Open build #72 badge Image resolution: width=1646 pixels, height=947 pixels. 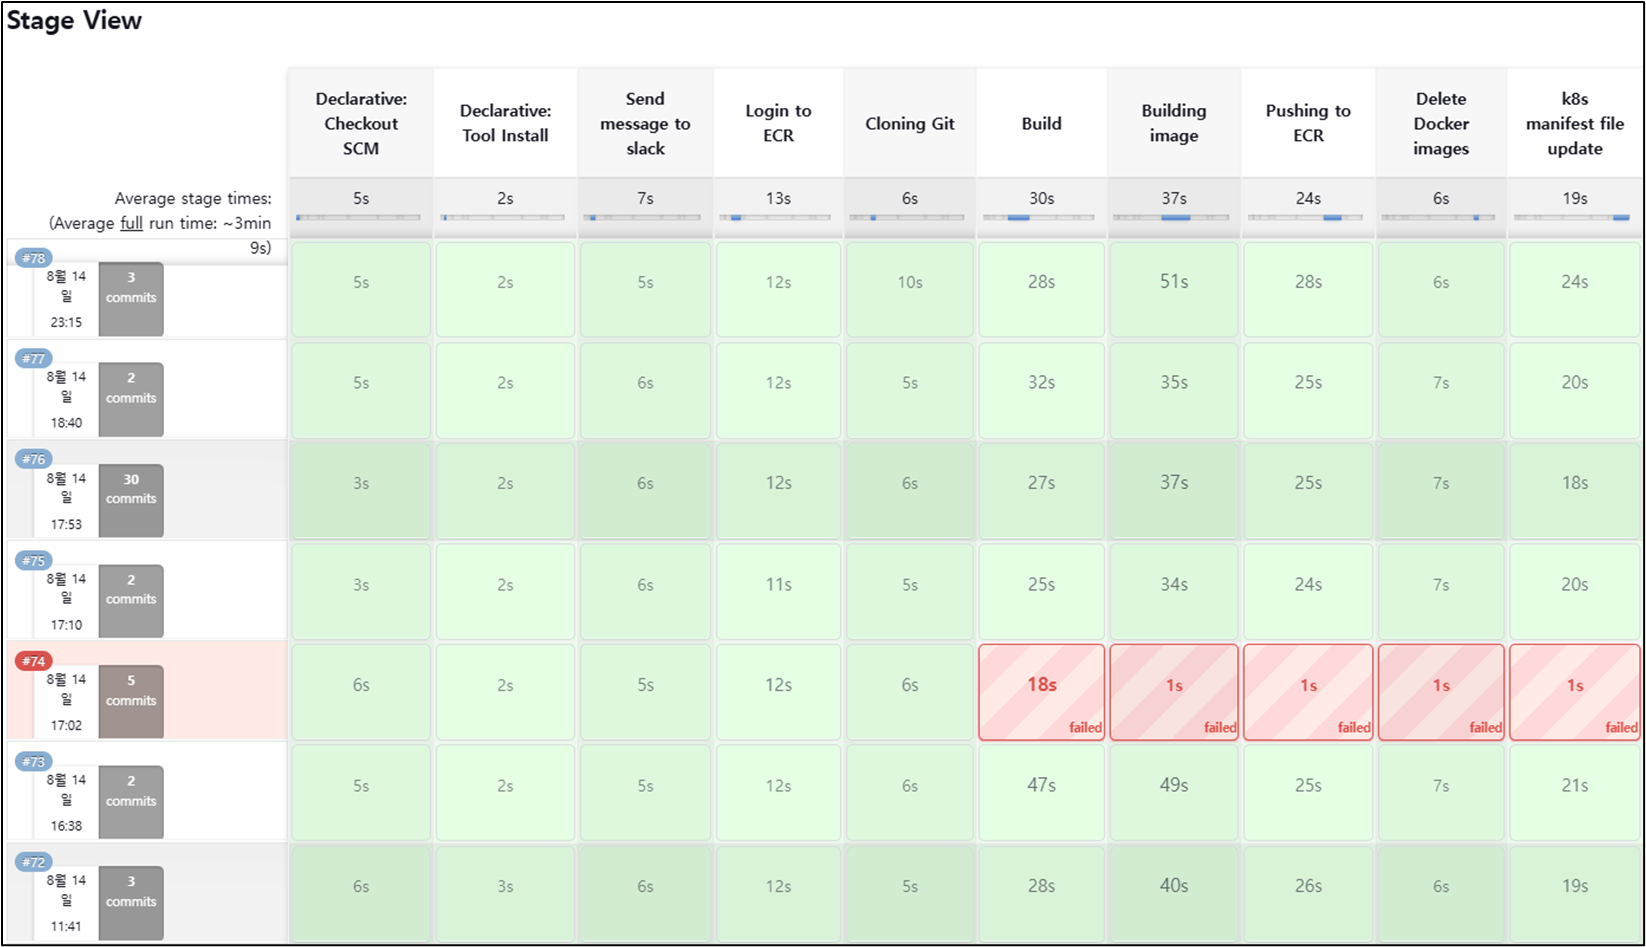click(34, 862)
